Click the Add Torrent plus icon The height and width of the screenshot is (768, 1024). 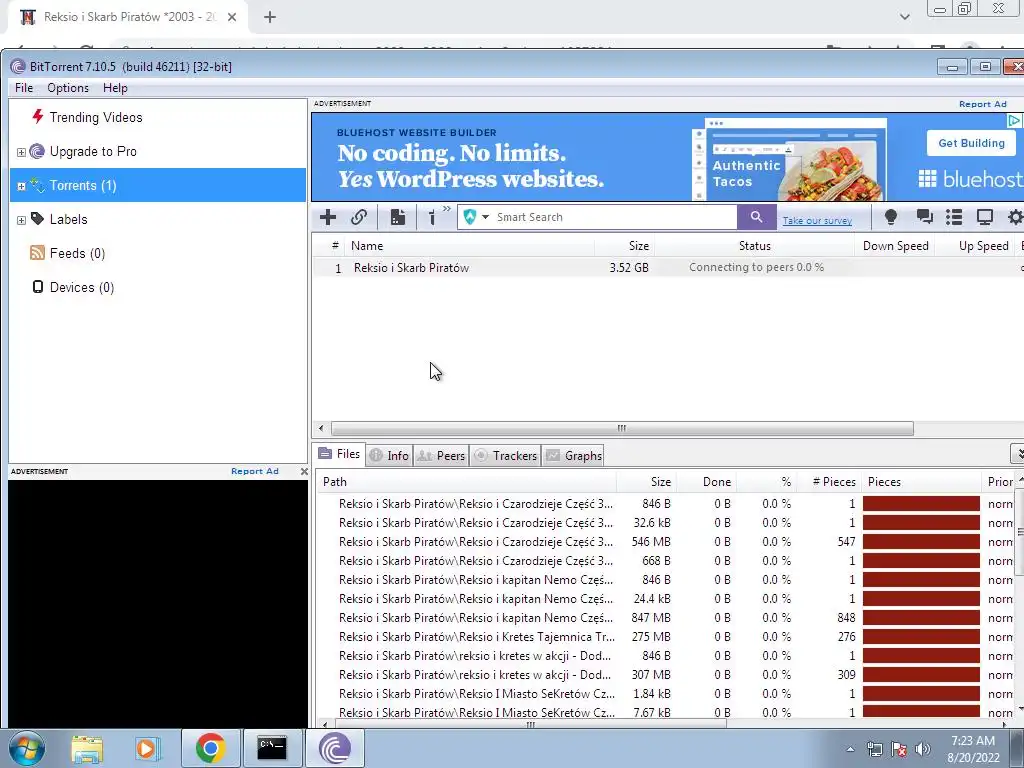[328, 217]
